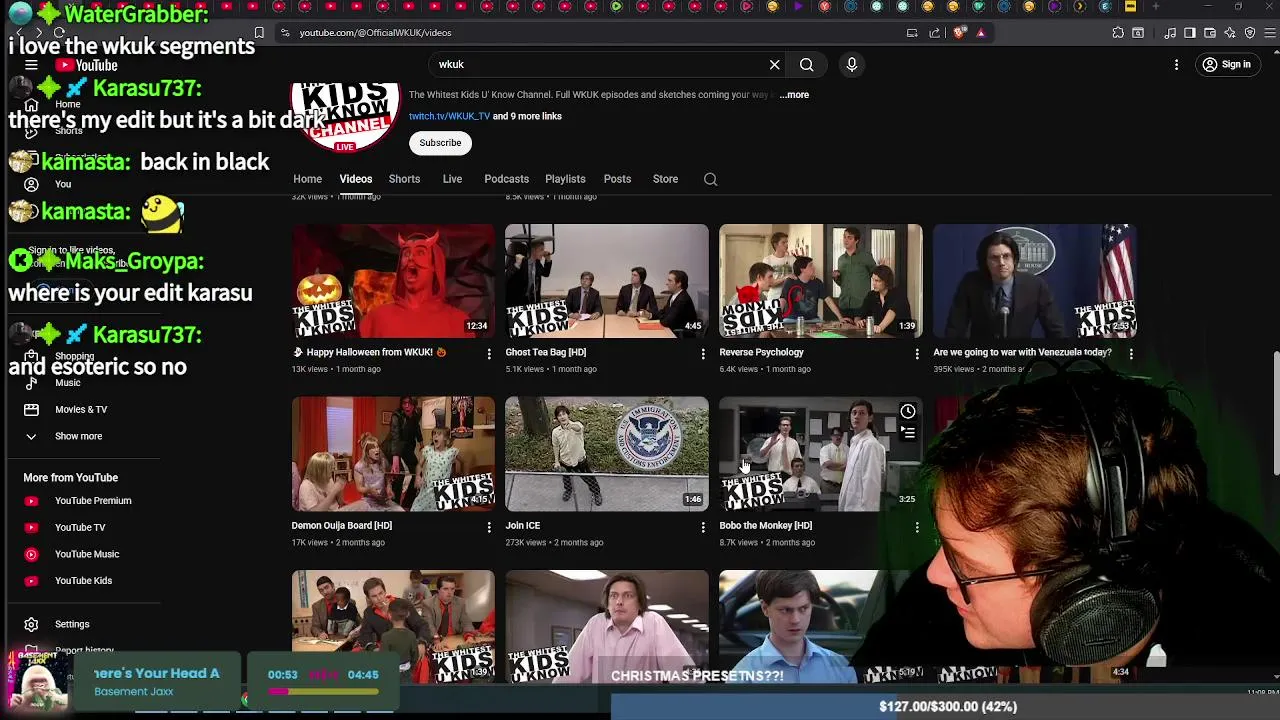The height and width of the screenshot is (720, 1280).
Task: Open options for Venezuela war video
Action: tap(1131, 353)
